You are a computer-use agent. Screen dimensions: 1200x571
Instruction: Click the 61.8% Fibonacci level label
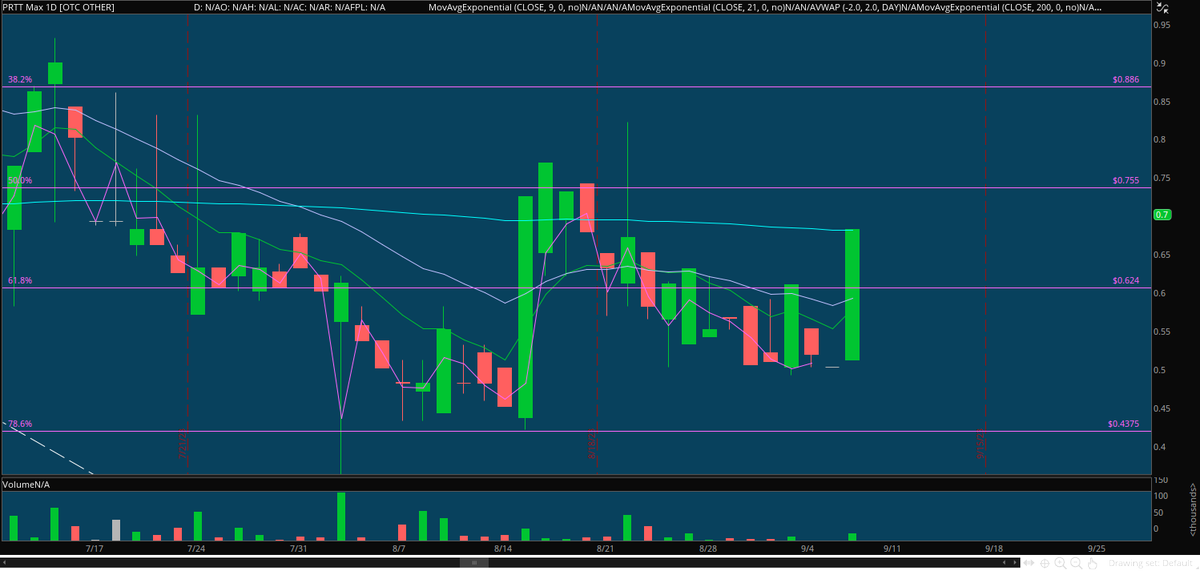pos(20,281)
